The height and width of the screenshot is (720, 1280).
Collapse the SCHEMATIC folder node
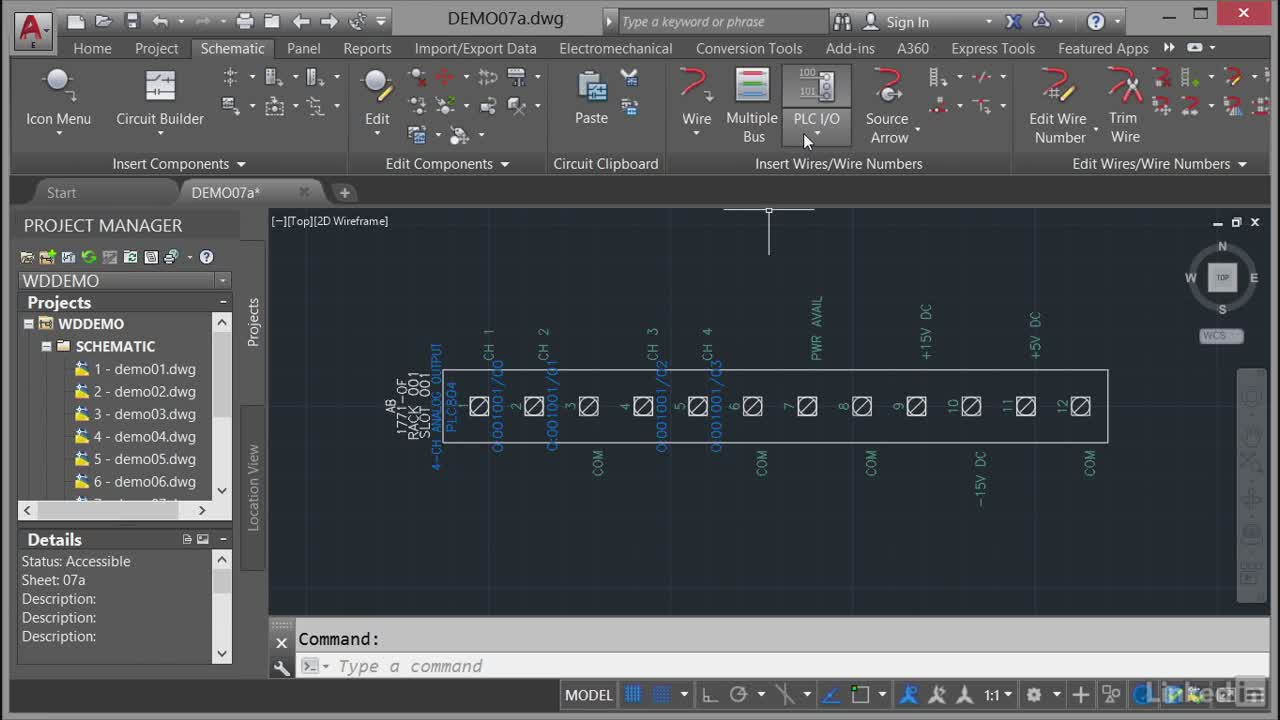tap(46, 346)
